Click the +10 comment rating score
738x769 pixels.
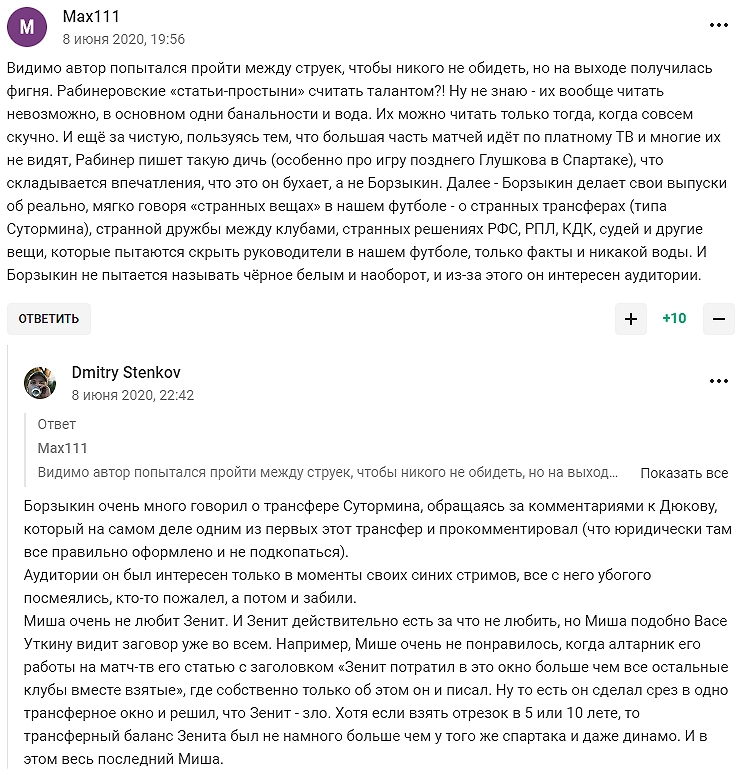click(674, 319)
